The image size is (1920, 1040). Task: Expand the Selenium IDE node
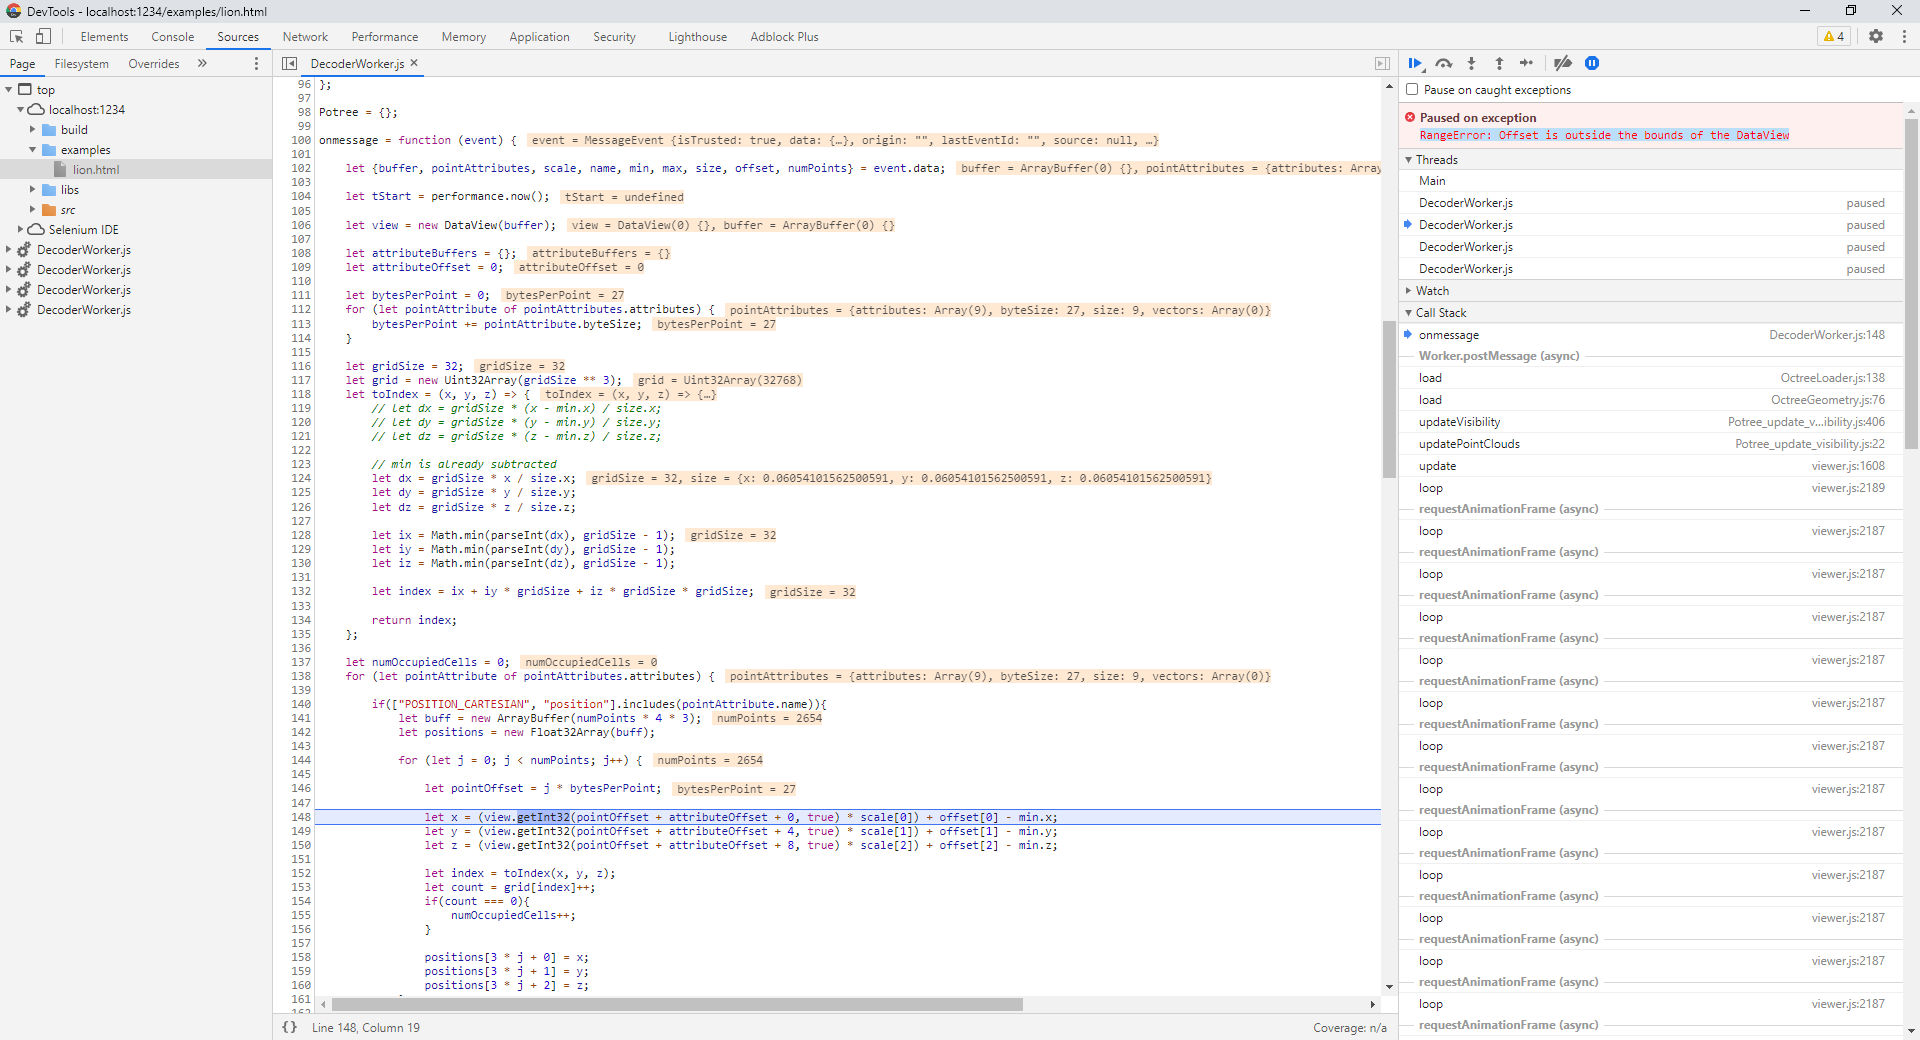point(20,230)
